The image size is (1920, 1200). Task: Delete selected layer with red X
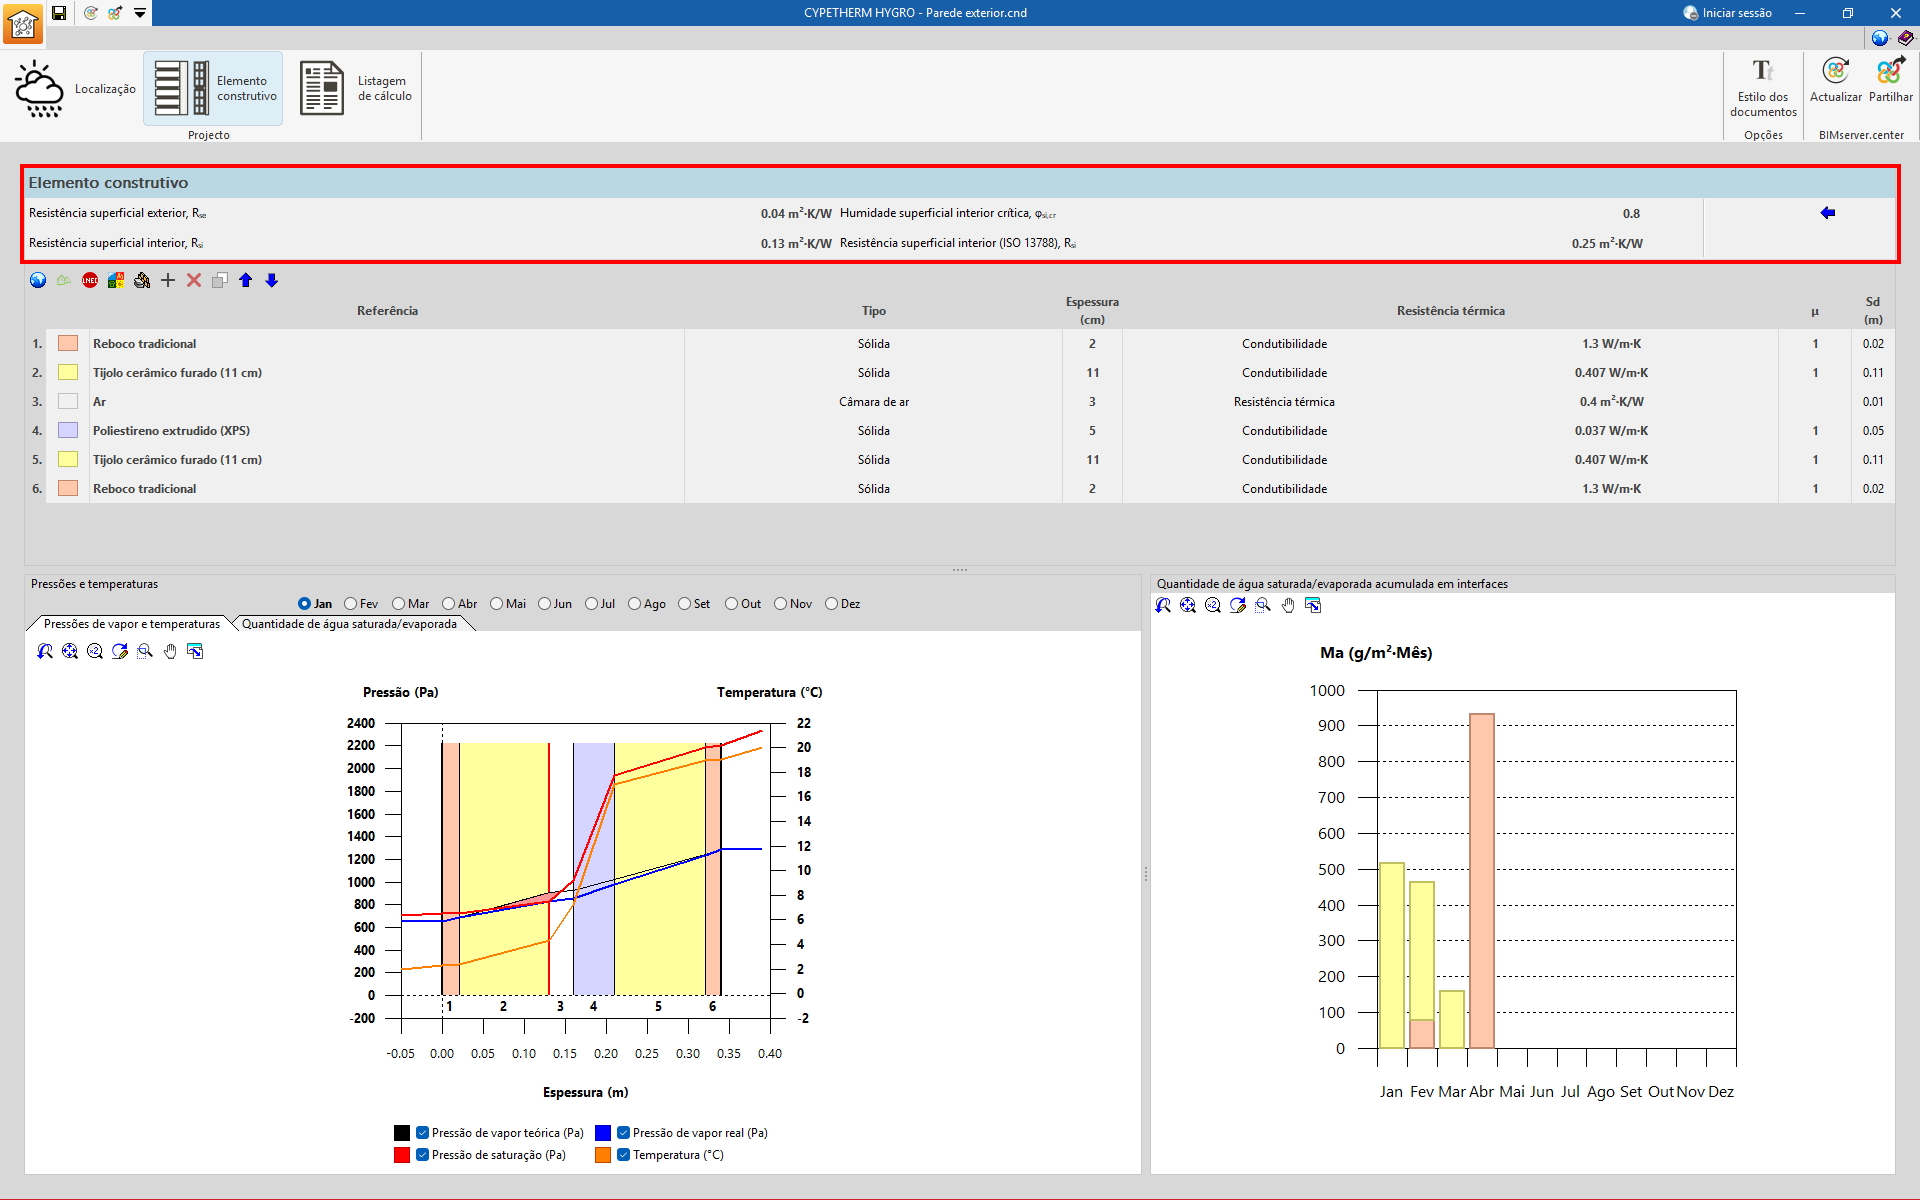click(x=194, y=281)
